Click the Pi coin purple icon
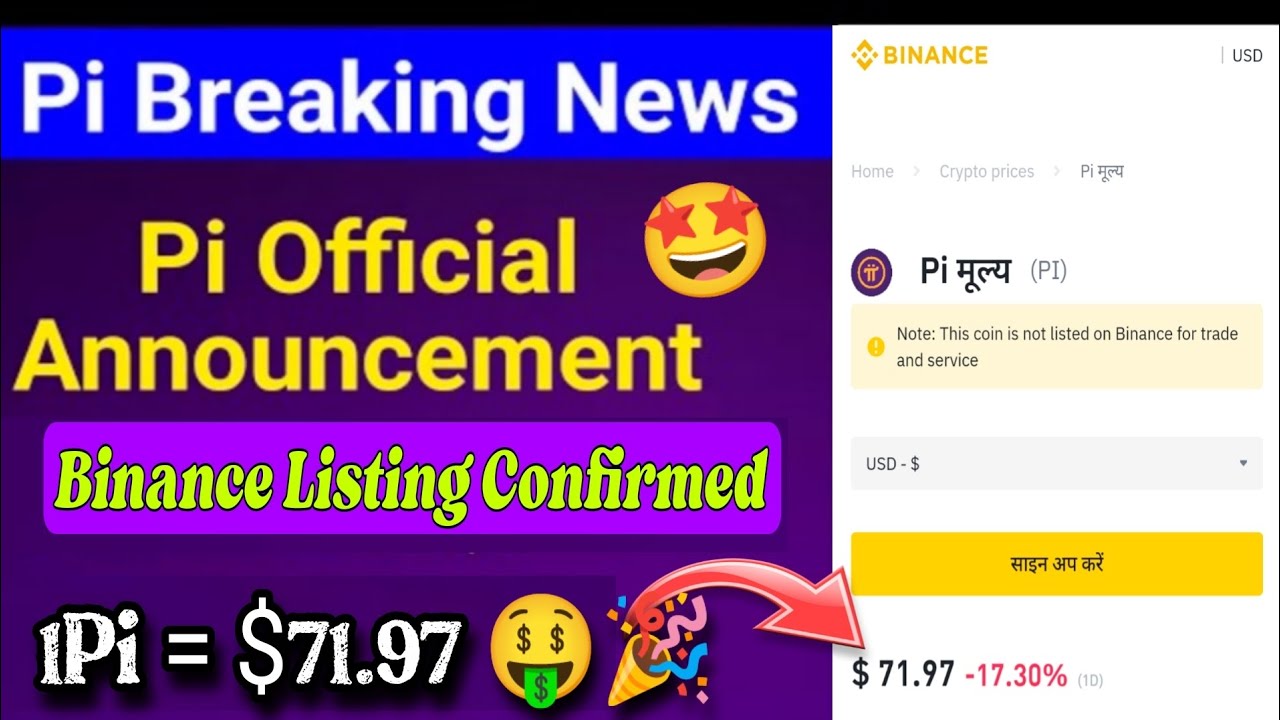The image size is (1280, 720). 871,273
